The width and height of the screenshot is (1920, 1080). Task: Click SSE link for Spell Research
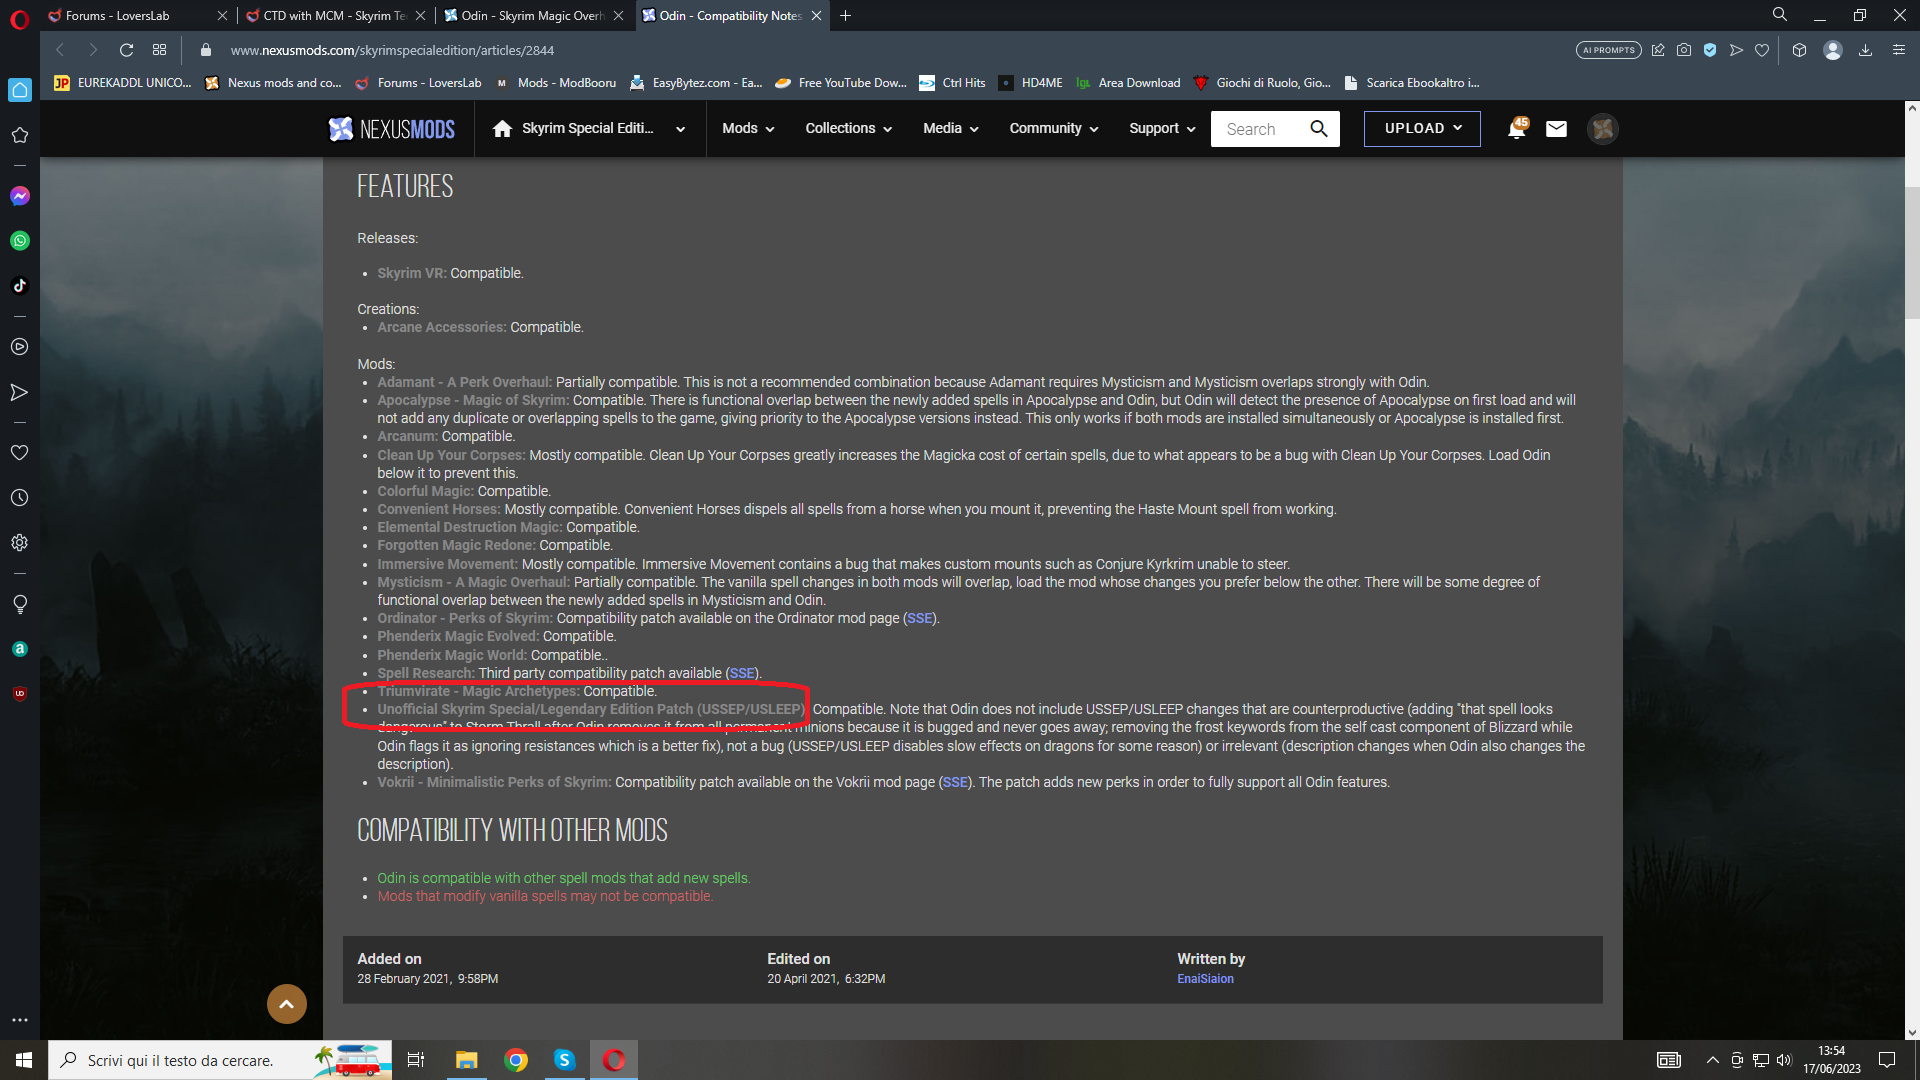click(x=742, y=674)
